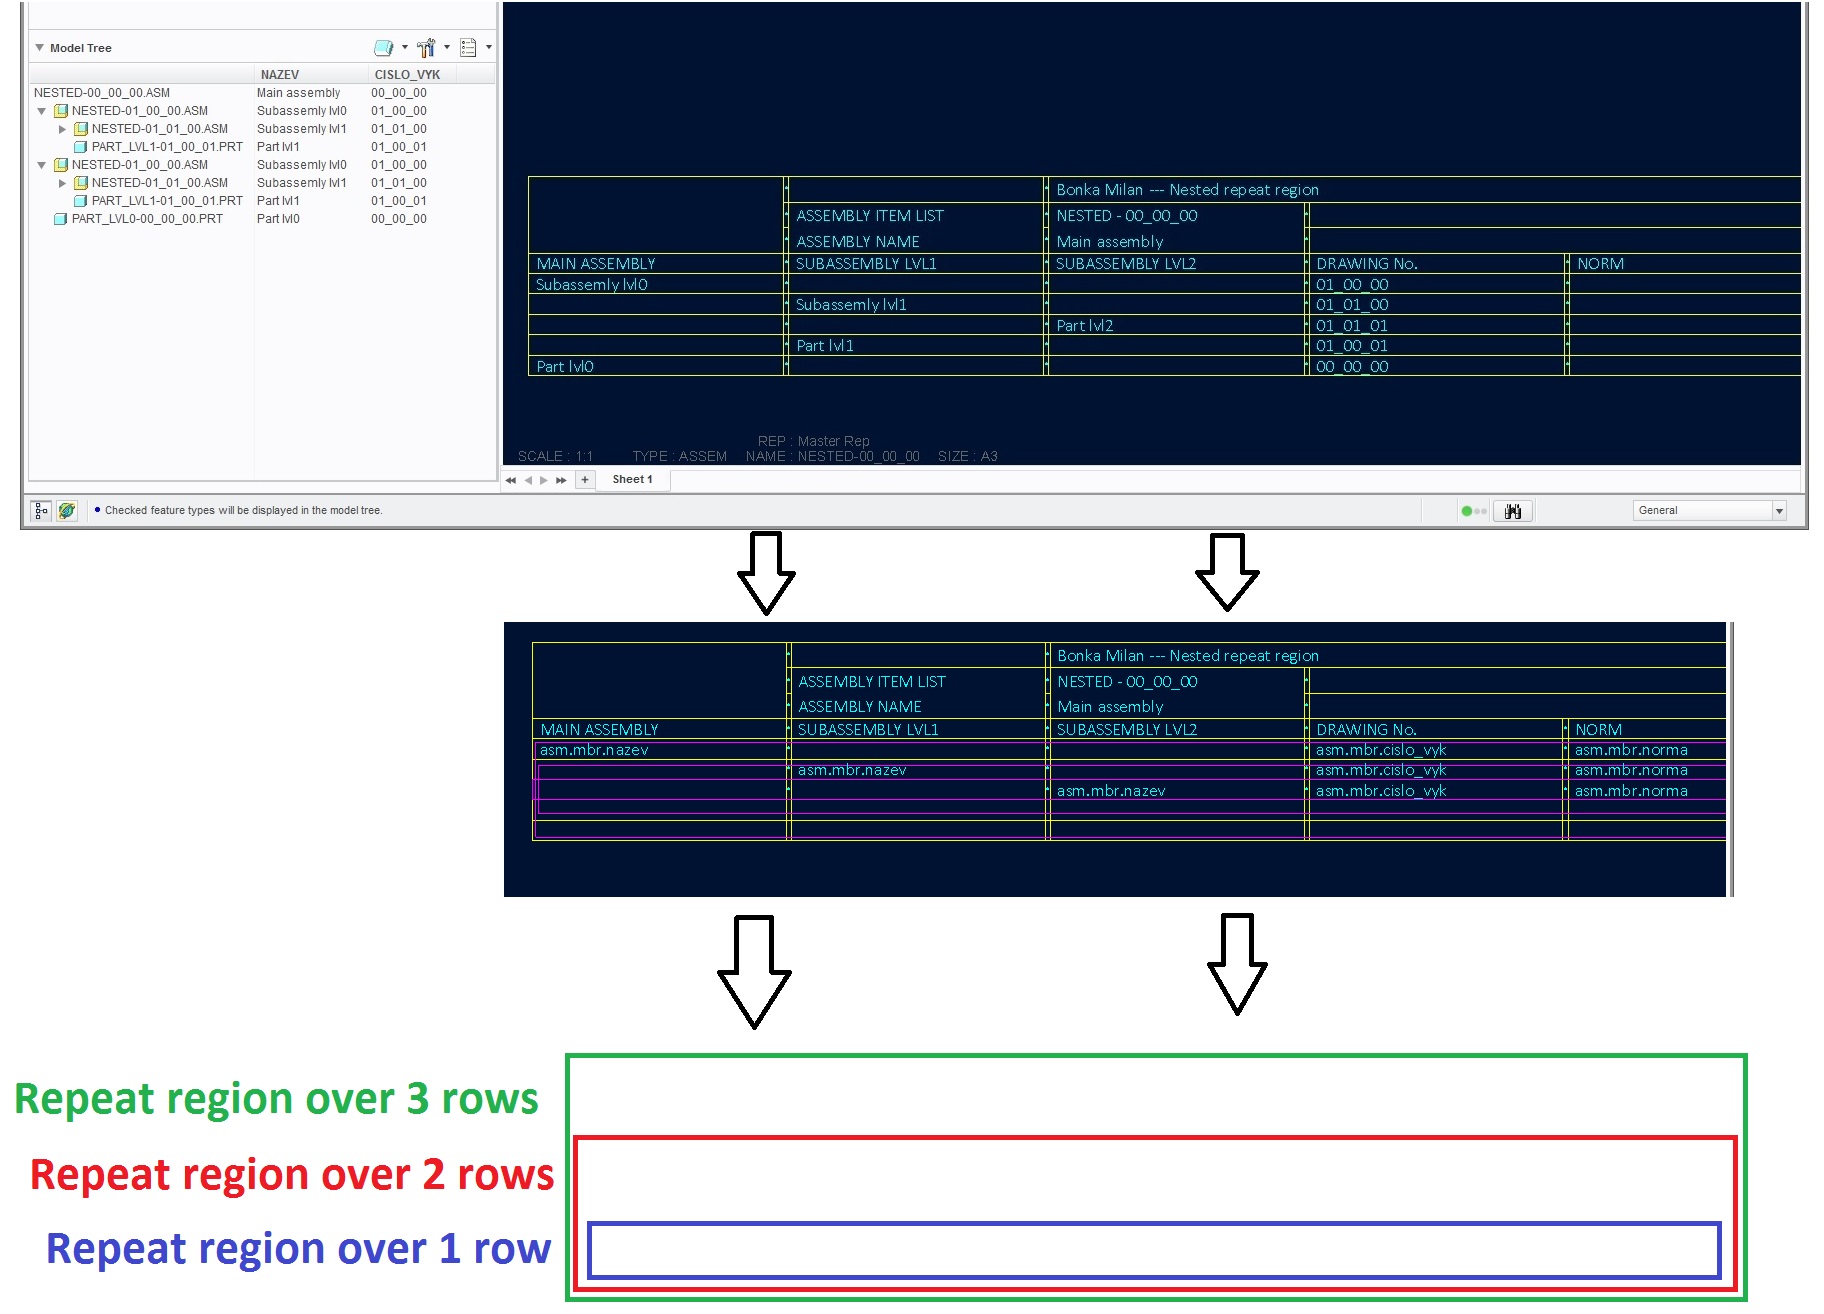Image resolution: width=1824 pixels, height=1314 pixels.
Task: Select 'ASSEMBLY ITEM LIST' cell in upper drawing table
Action: click(x=870, y=216)
